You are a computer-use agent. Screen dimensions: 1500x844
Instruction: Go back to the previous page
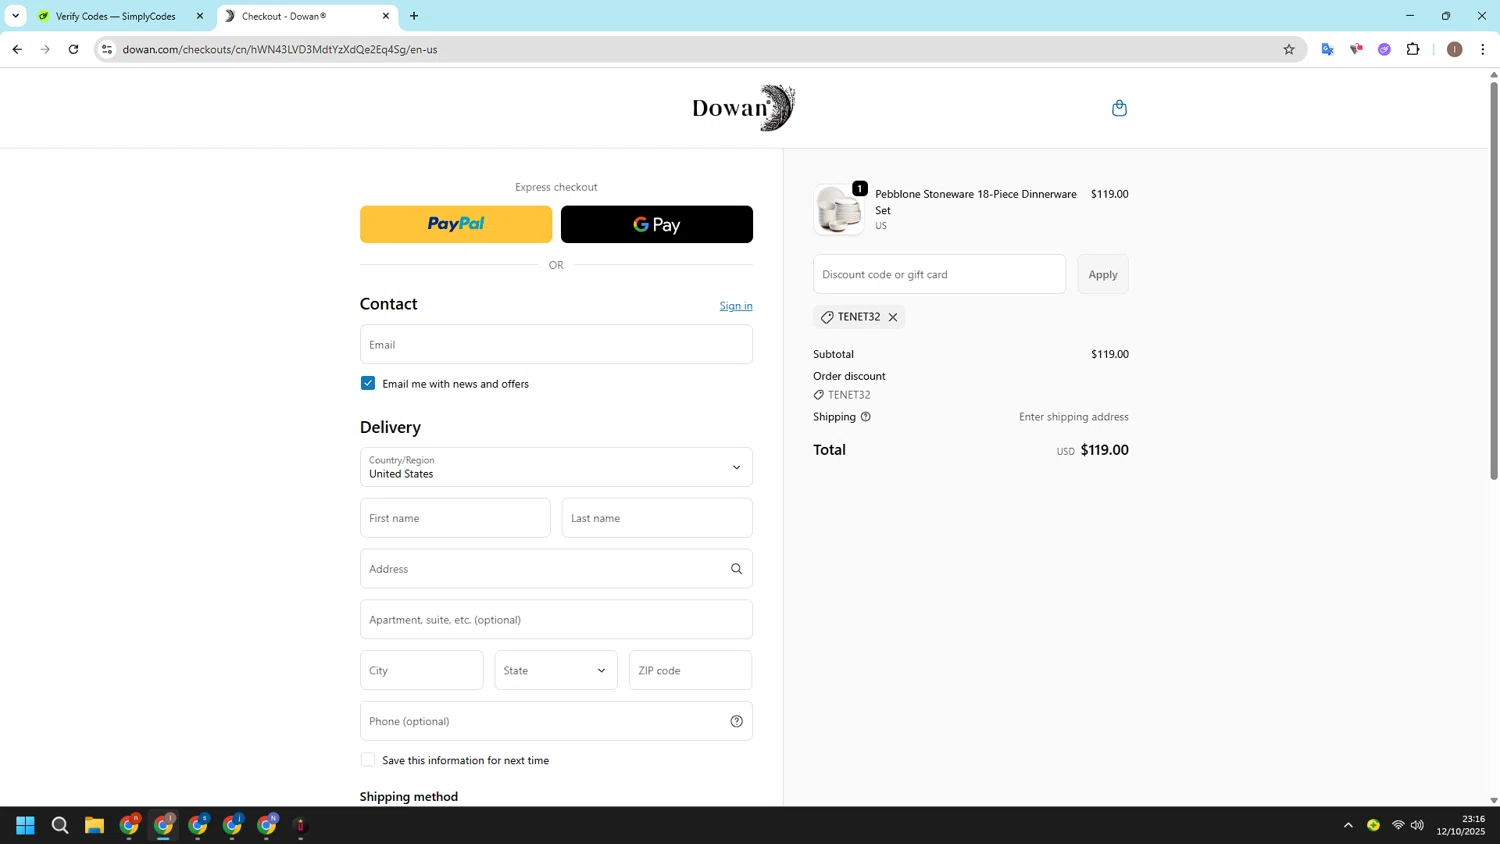click(x=17, y=49)
